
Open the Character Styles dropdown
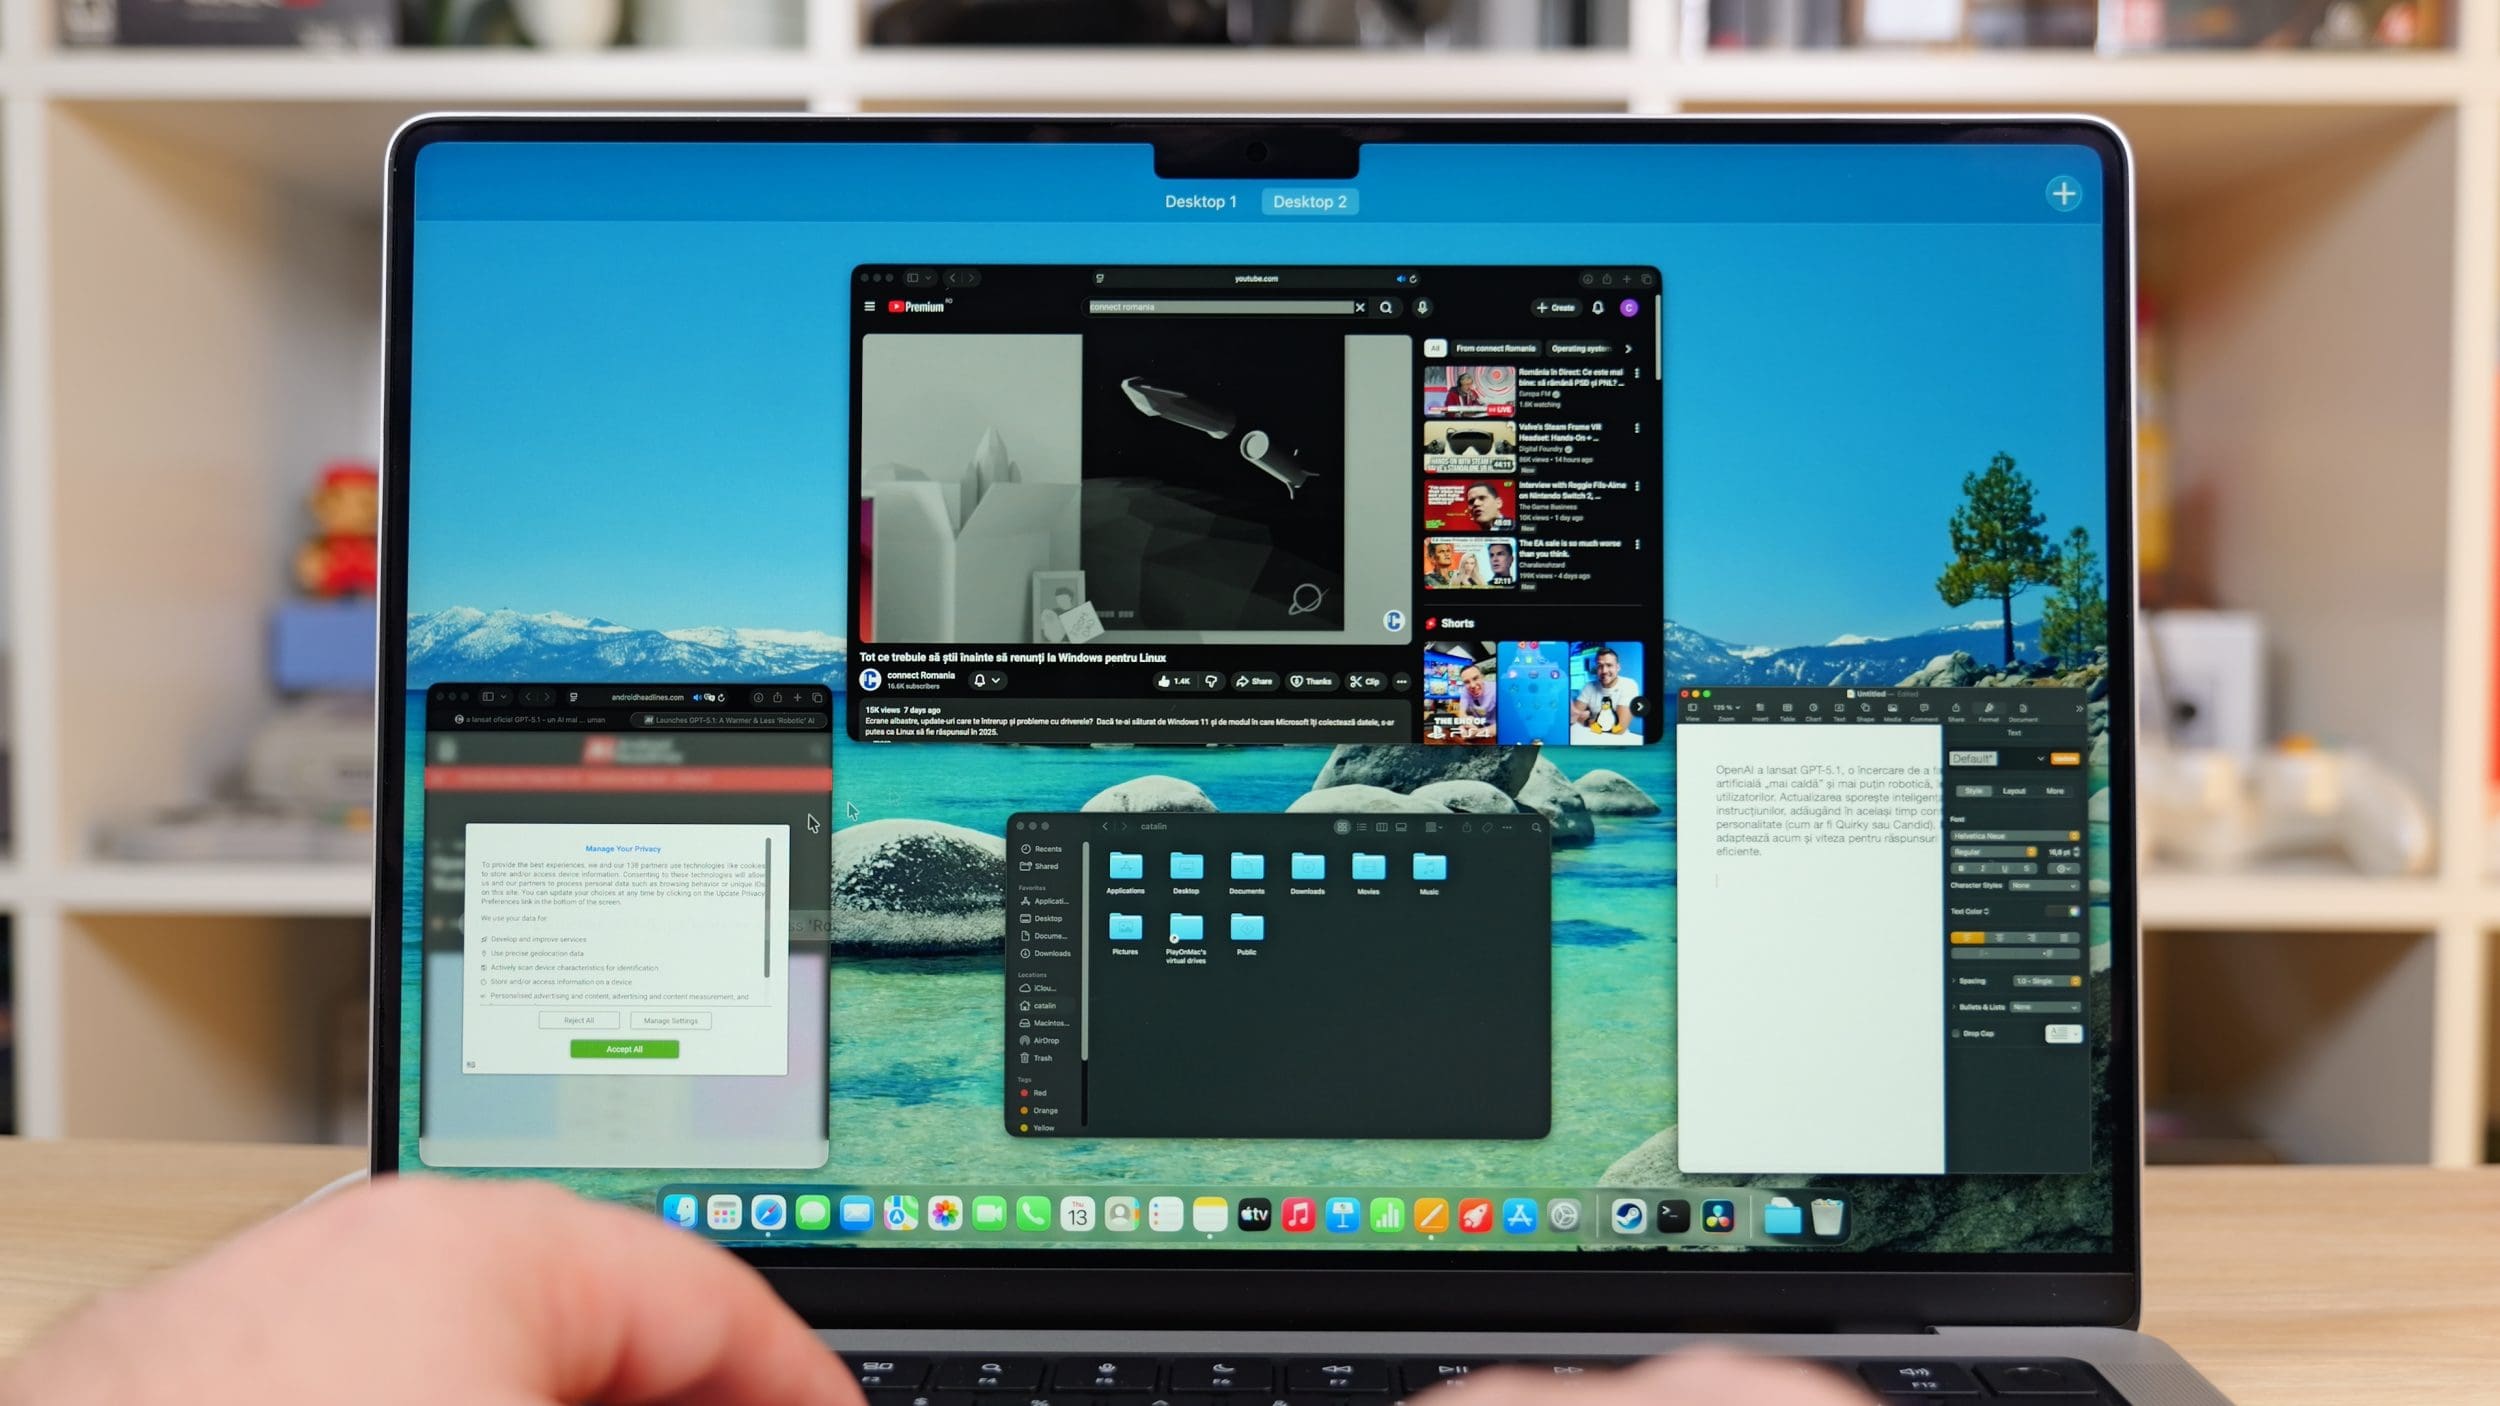[x=2045, y=885]
